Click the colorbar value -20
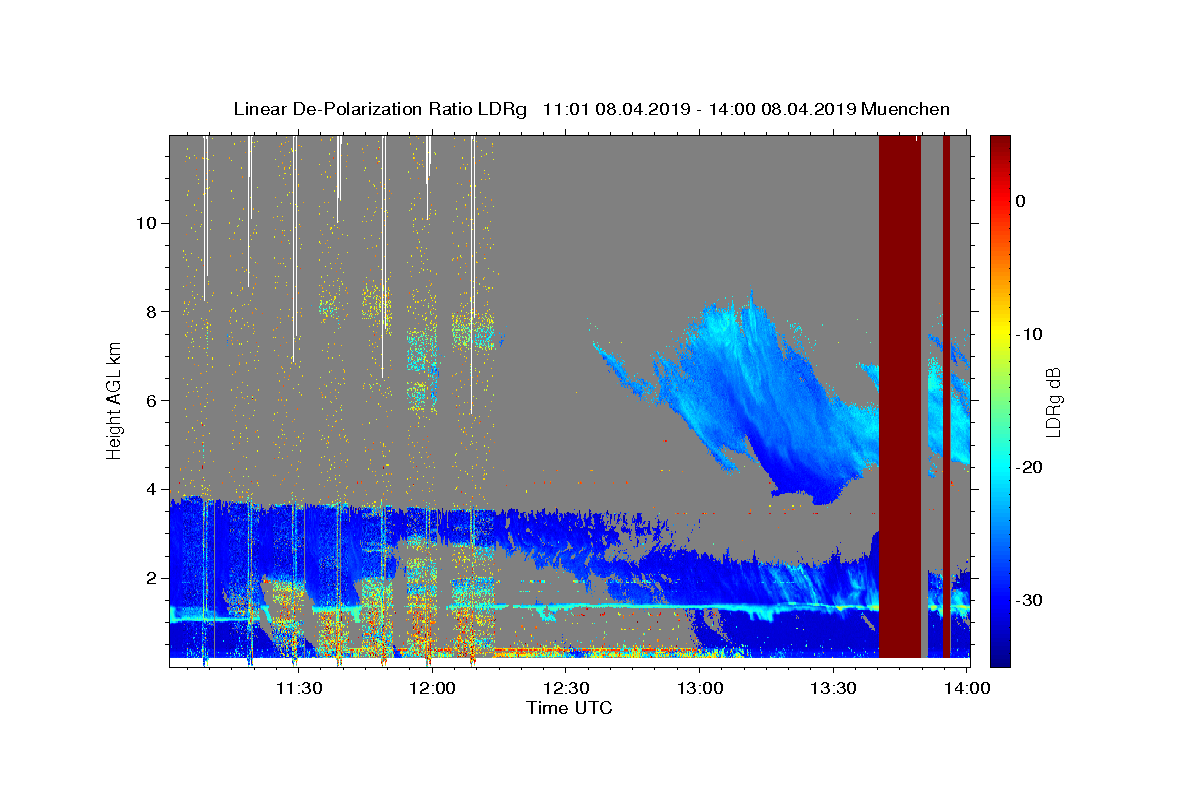 coord(1029,467)
